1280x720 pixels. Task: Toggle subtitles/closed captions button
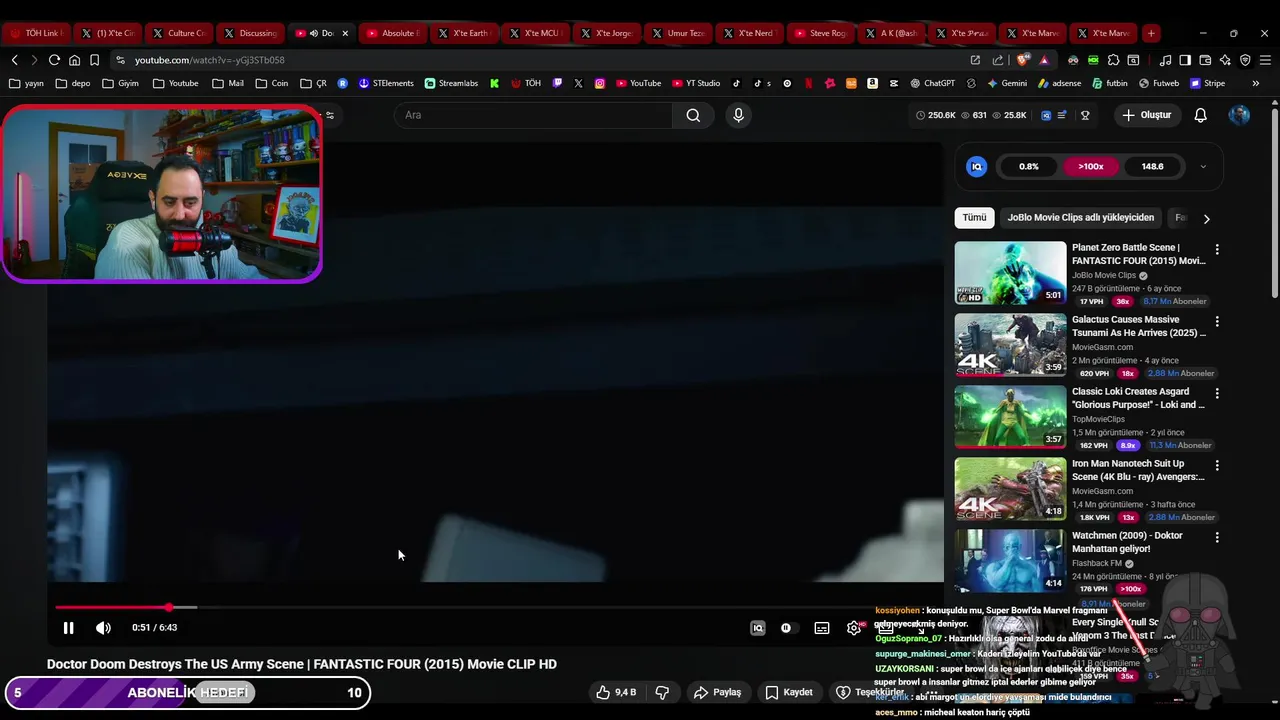point(822,628)
